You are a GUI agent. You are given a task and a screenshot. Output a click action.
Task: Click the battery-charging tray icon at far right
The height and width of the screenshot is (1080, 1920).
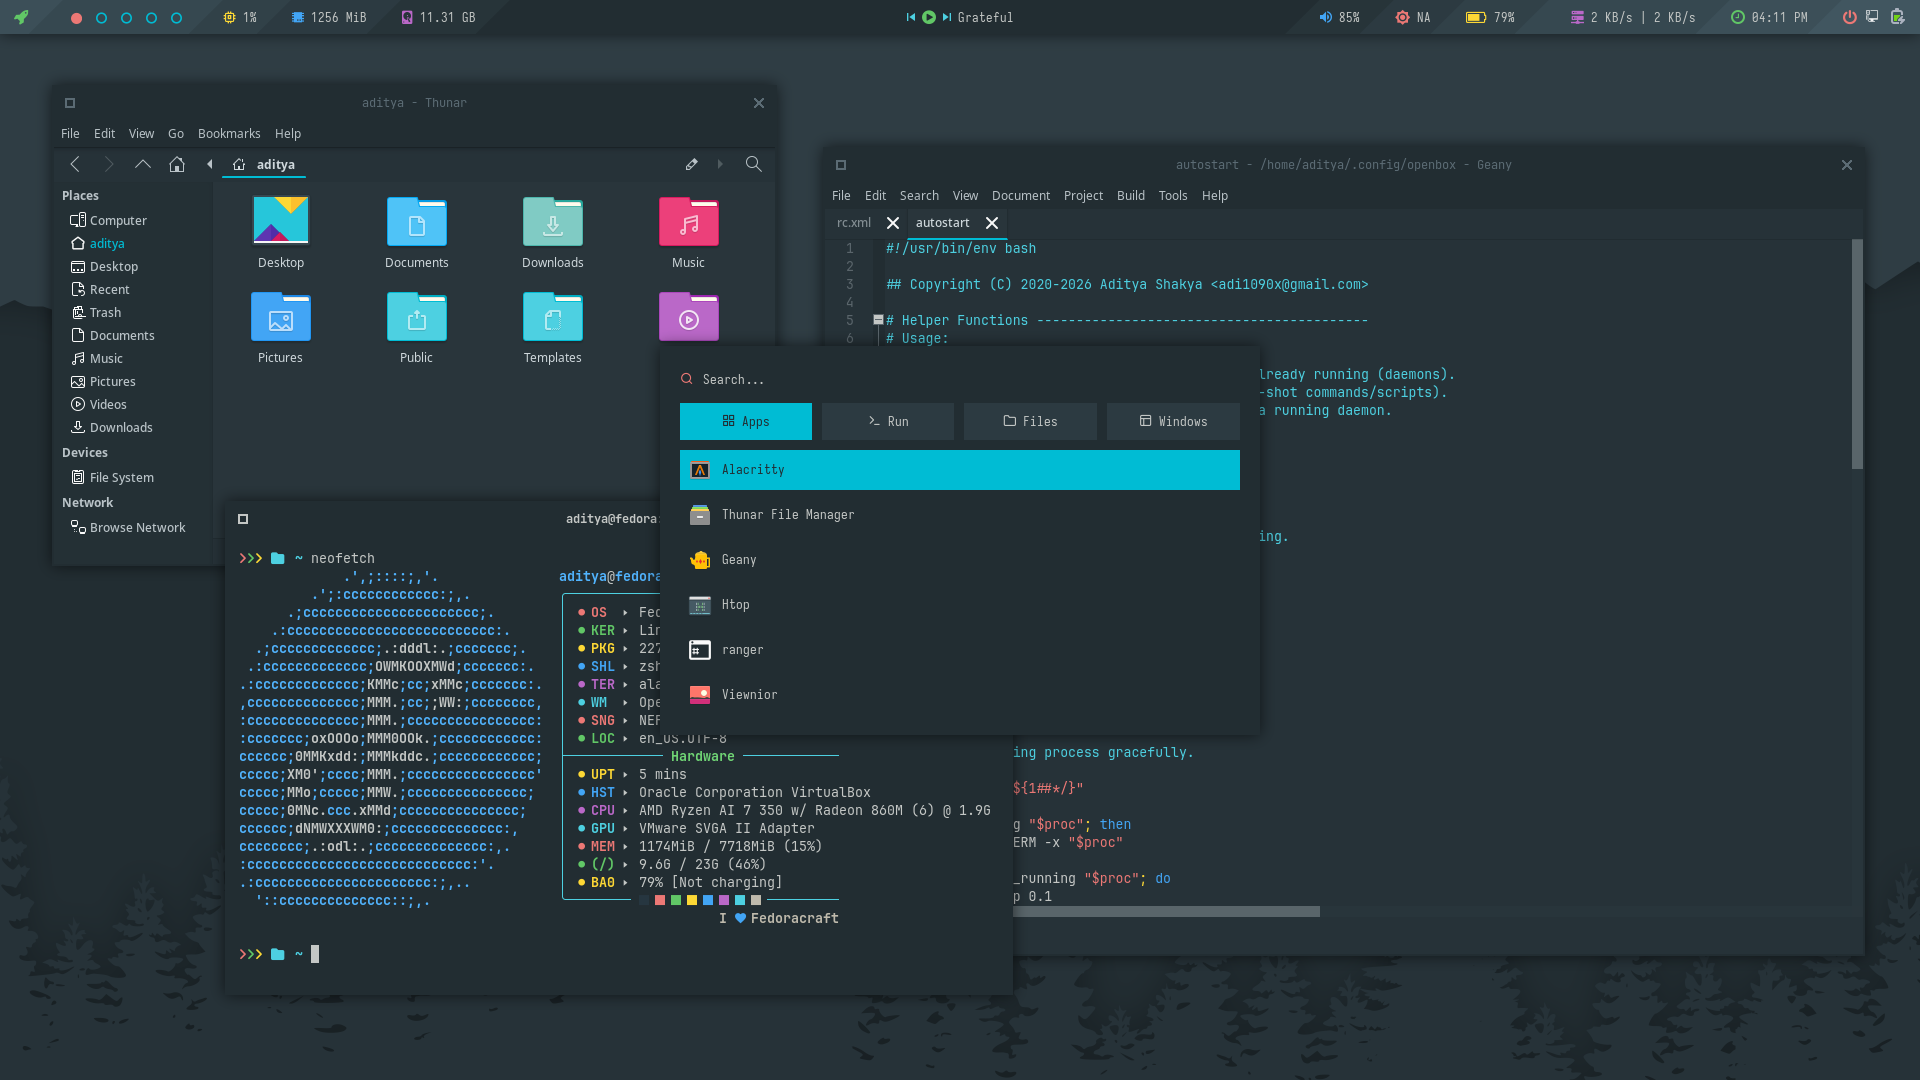(x=1897, y=17)
